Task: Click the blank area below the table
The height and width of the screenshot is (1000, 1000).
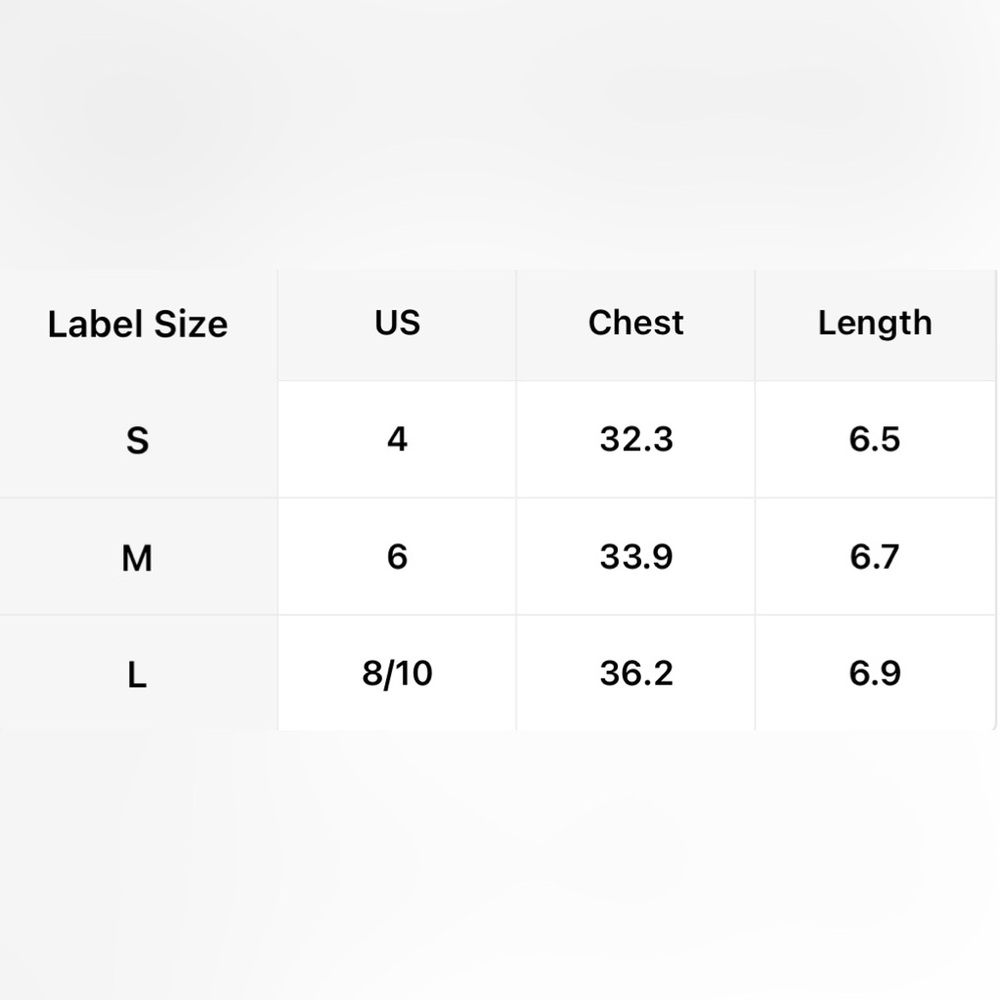Action: pyautogui.click(x=500, y=865)
